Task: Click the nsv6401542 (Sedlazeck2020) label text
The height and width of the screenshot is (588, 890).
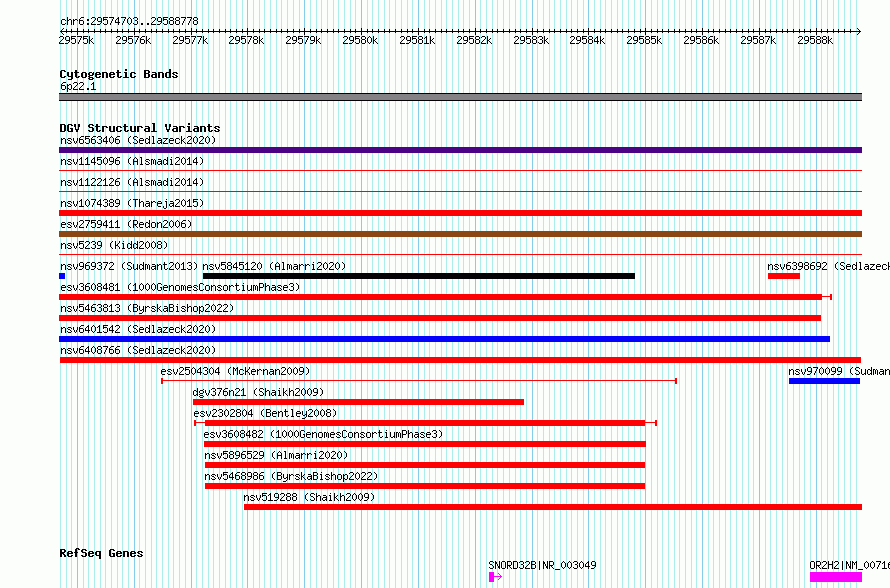Action: [138, 329]
